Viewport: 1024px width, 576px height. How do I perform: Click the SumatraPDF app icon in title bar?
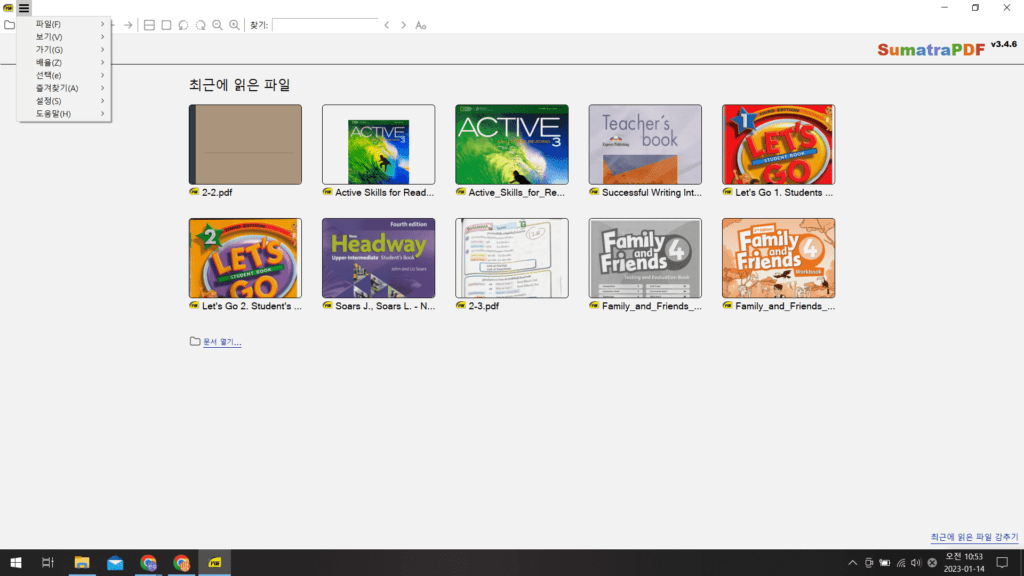8,8
